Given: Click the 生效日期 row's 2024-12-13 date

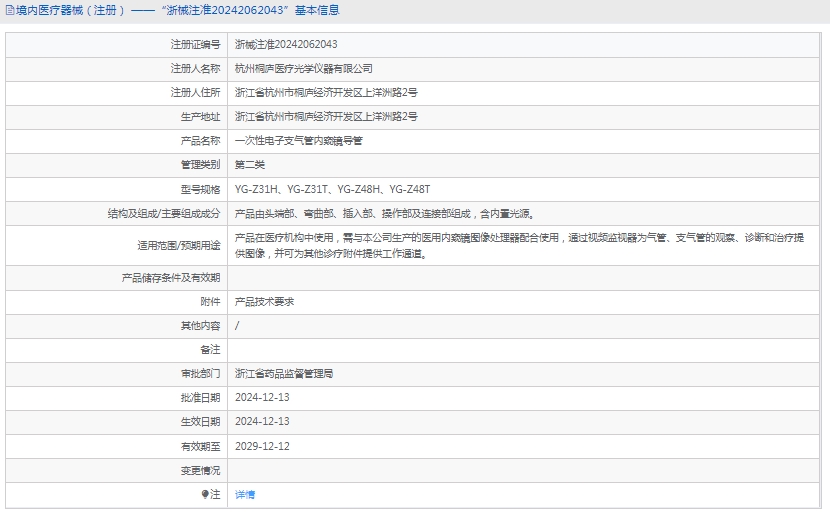Looking at the screenshot, I should point(262,421).
